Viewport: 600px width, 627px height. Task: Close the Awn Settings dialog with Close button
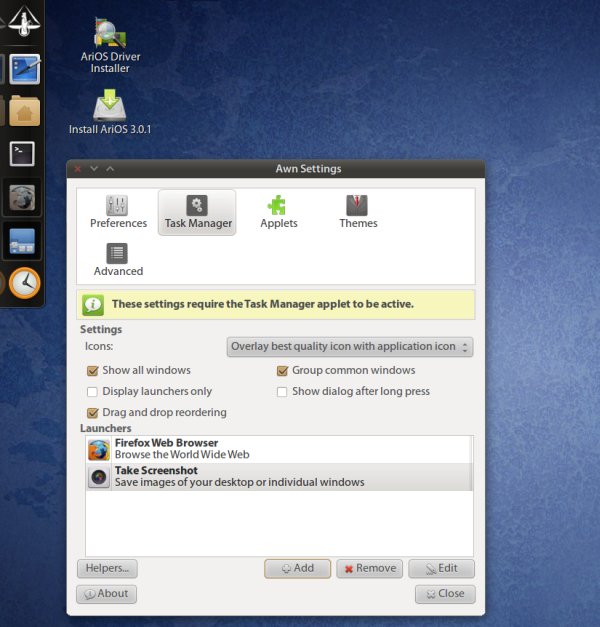click(x=445, y=594)
